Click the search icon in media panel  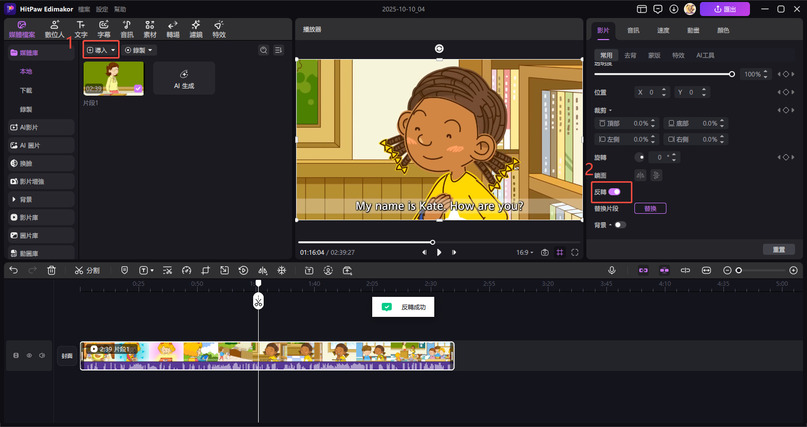(x=263, y=49)
